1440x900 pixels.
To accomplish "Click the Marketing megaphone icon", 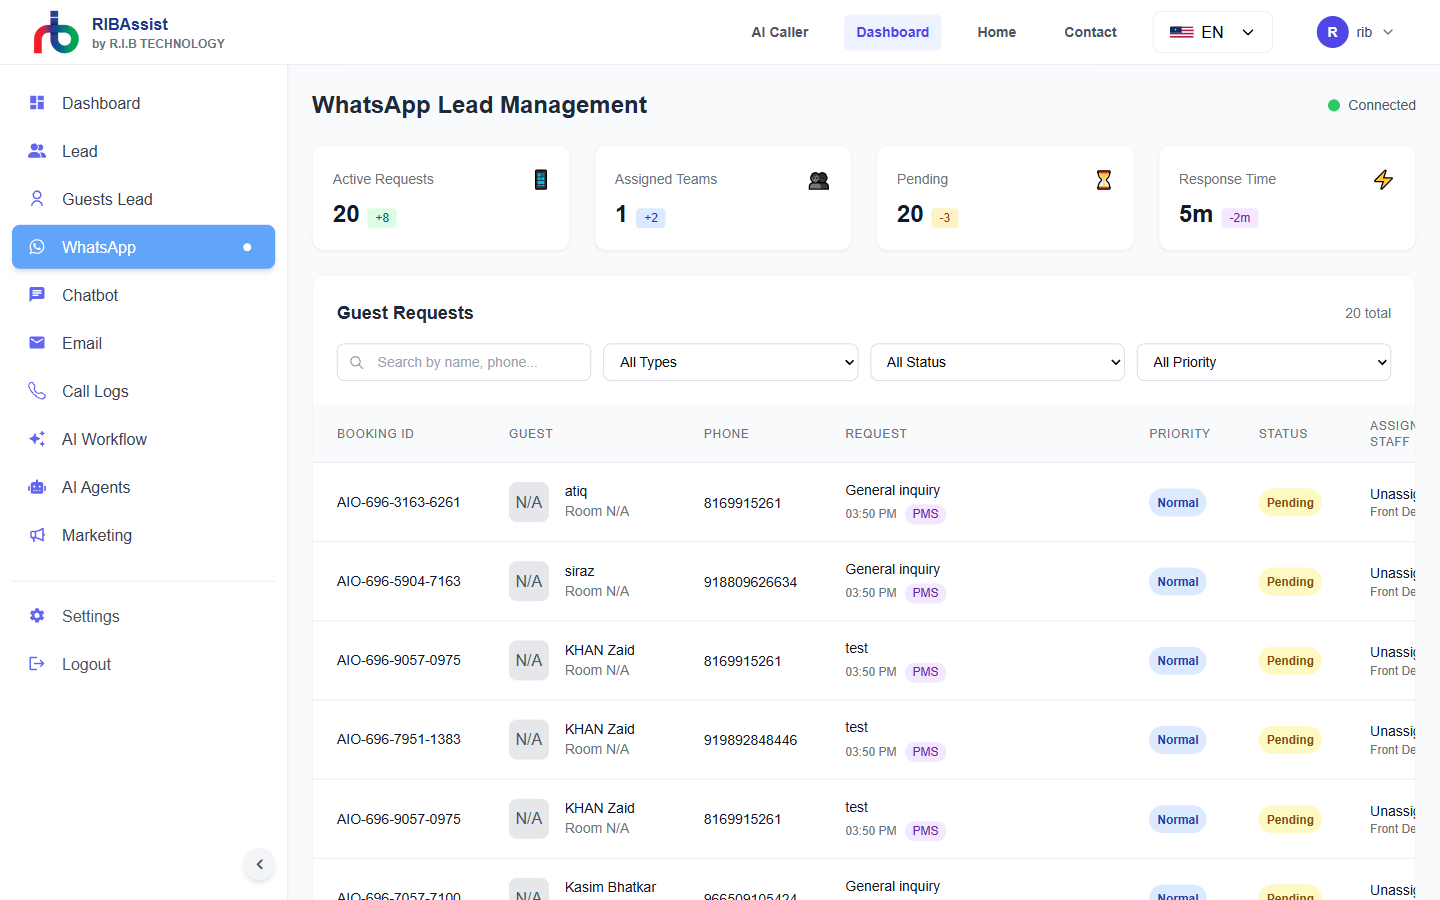I will click(x=37, y=535).
